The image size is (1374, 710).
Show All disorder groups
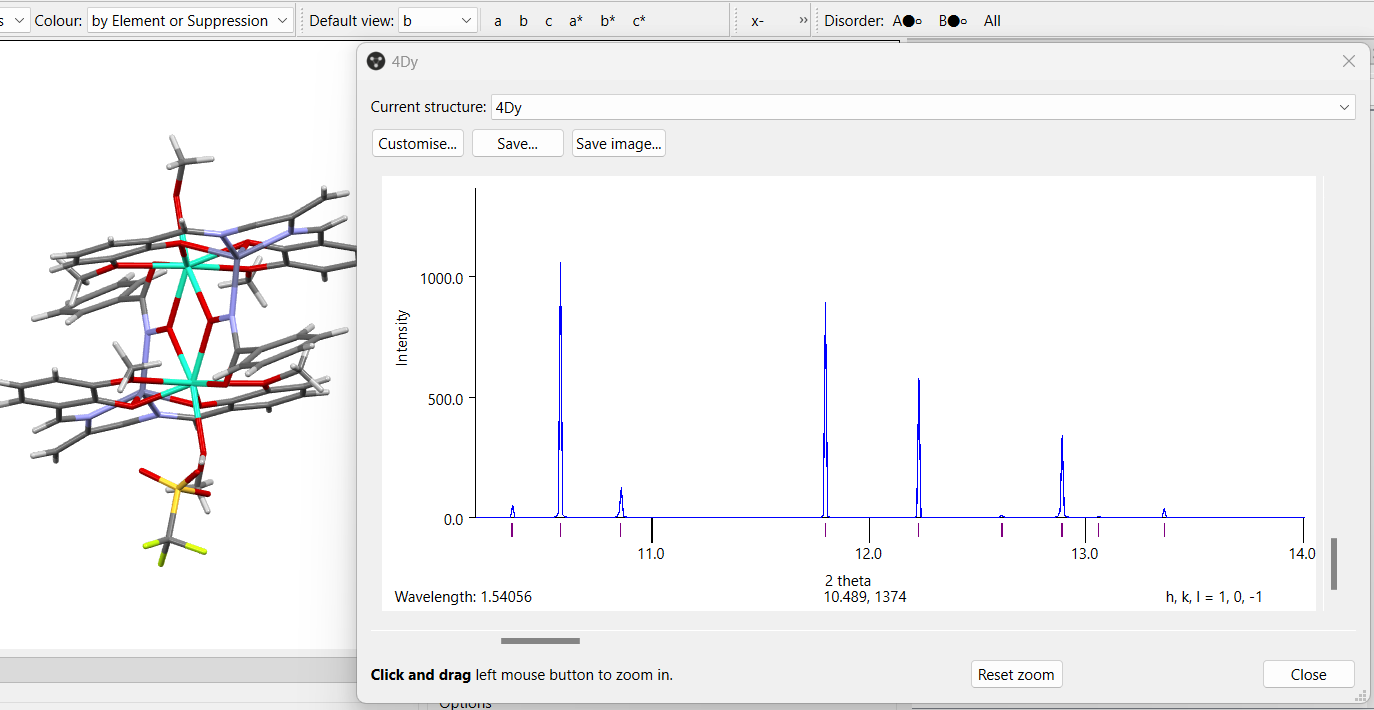992,20
